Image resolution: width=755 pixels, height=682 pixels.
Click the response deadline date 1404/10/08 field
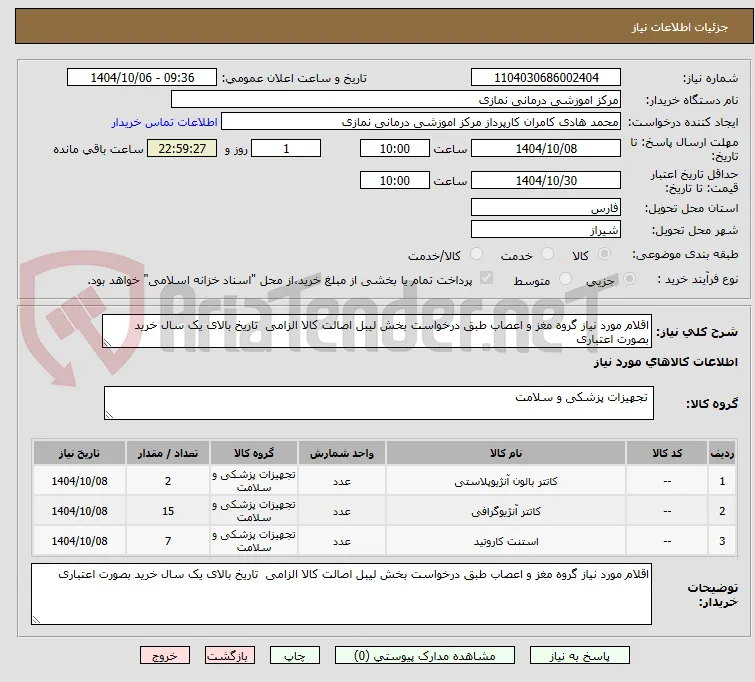point(546,148)
